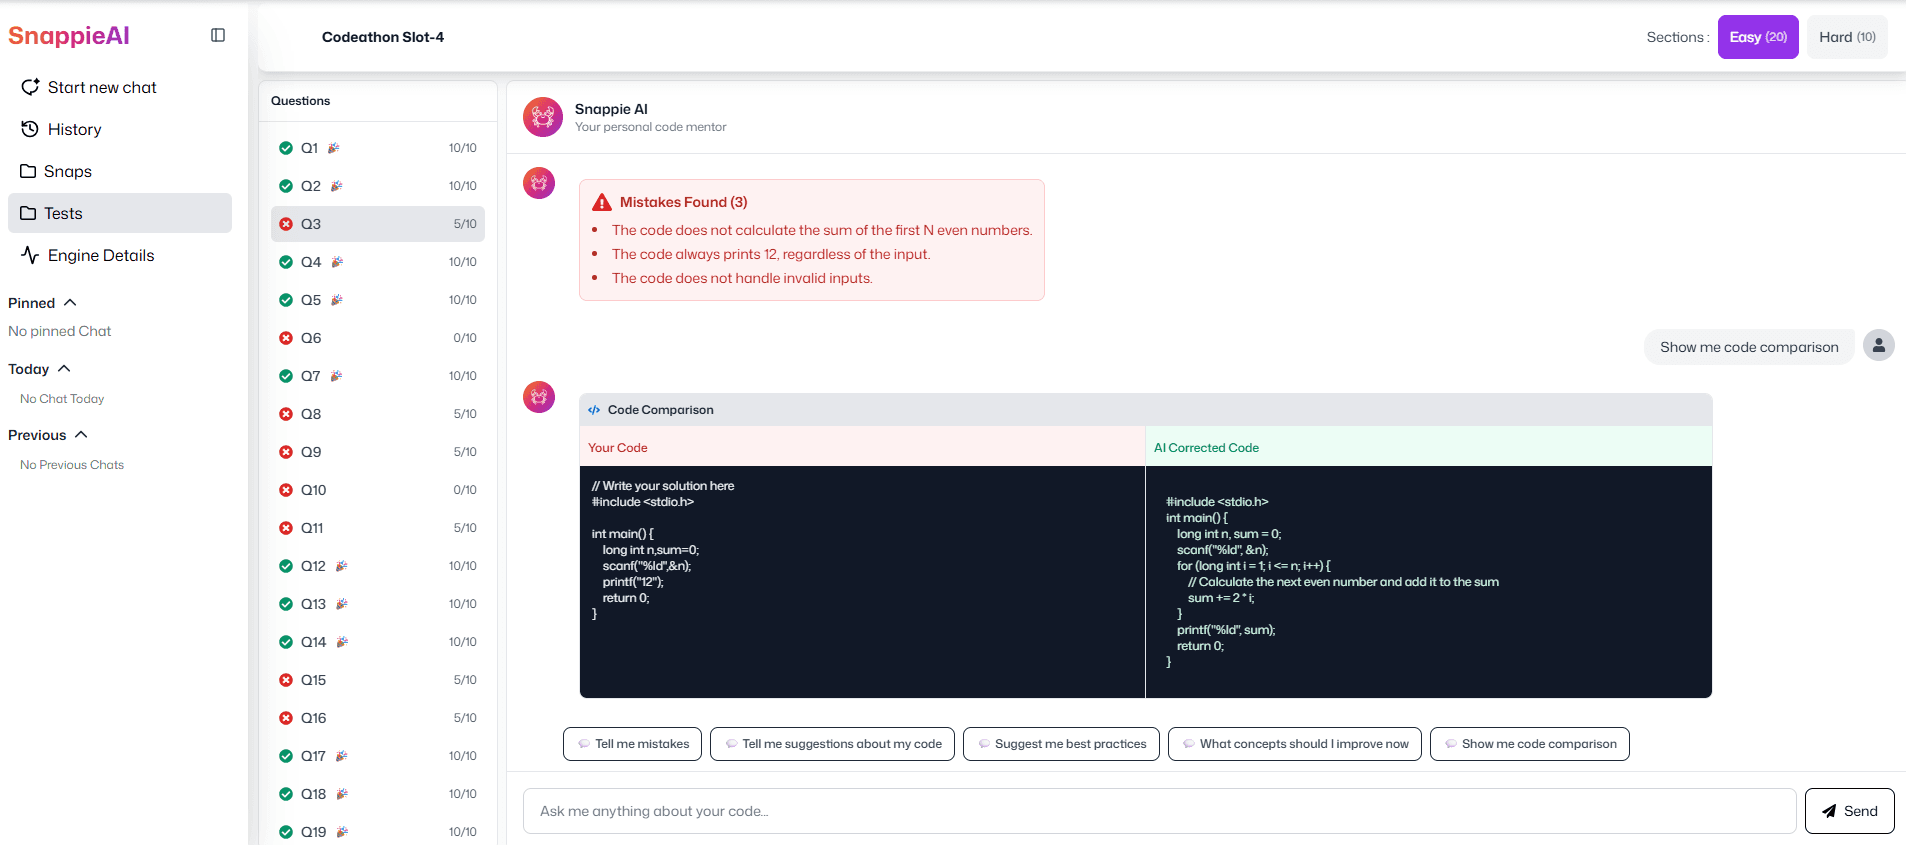Click the SnappieAI logo
Image resolution: width=1906 pixels, height=845 pixels.
pos(69,36)
